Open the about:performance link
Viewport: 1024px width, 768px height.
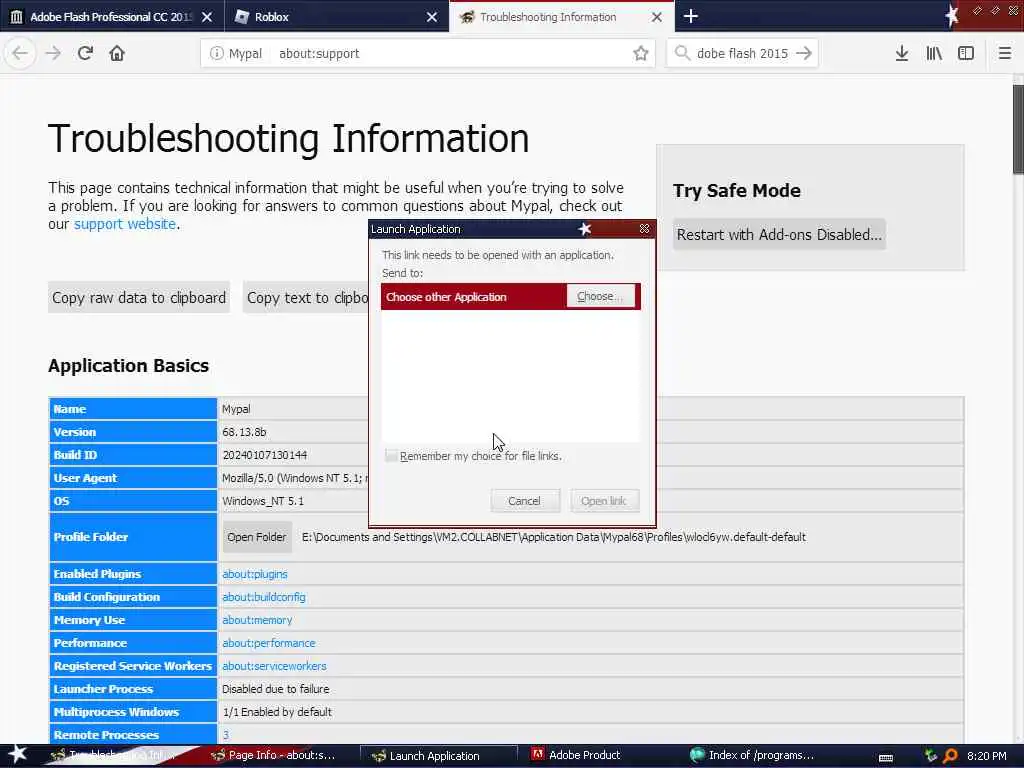[x=269, y=643]
